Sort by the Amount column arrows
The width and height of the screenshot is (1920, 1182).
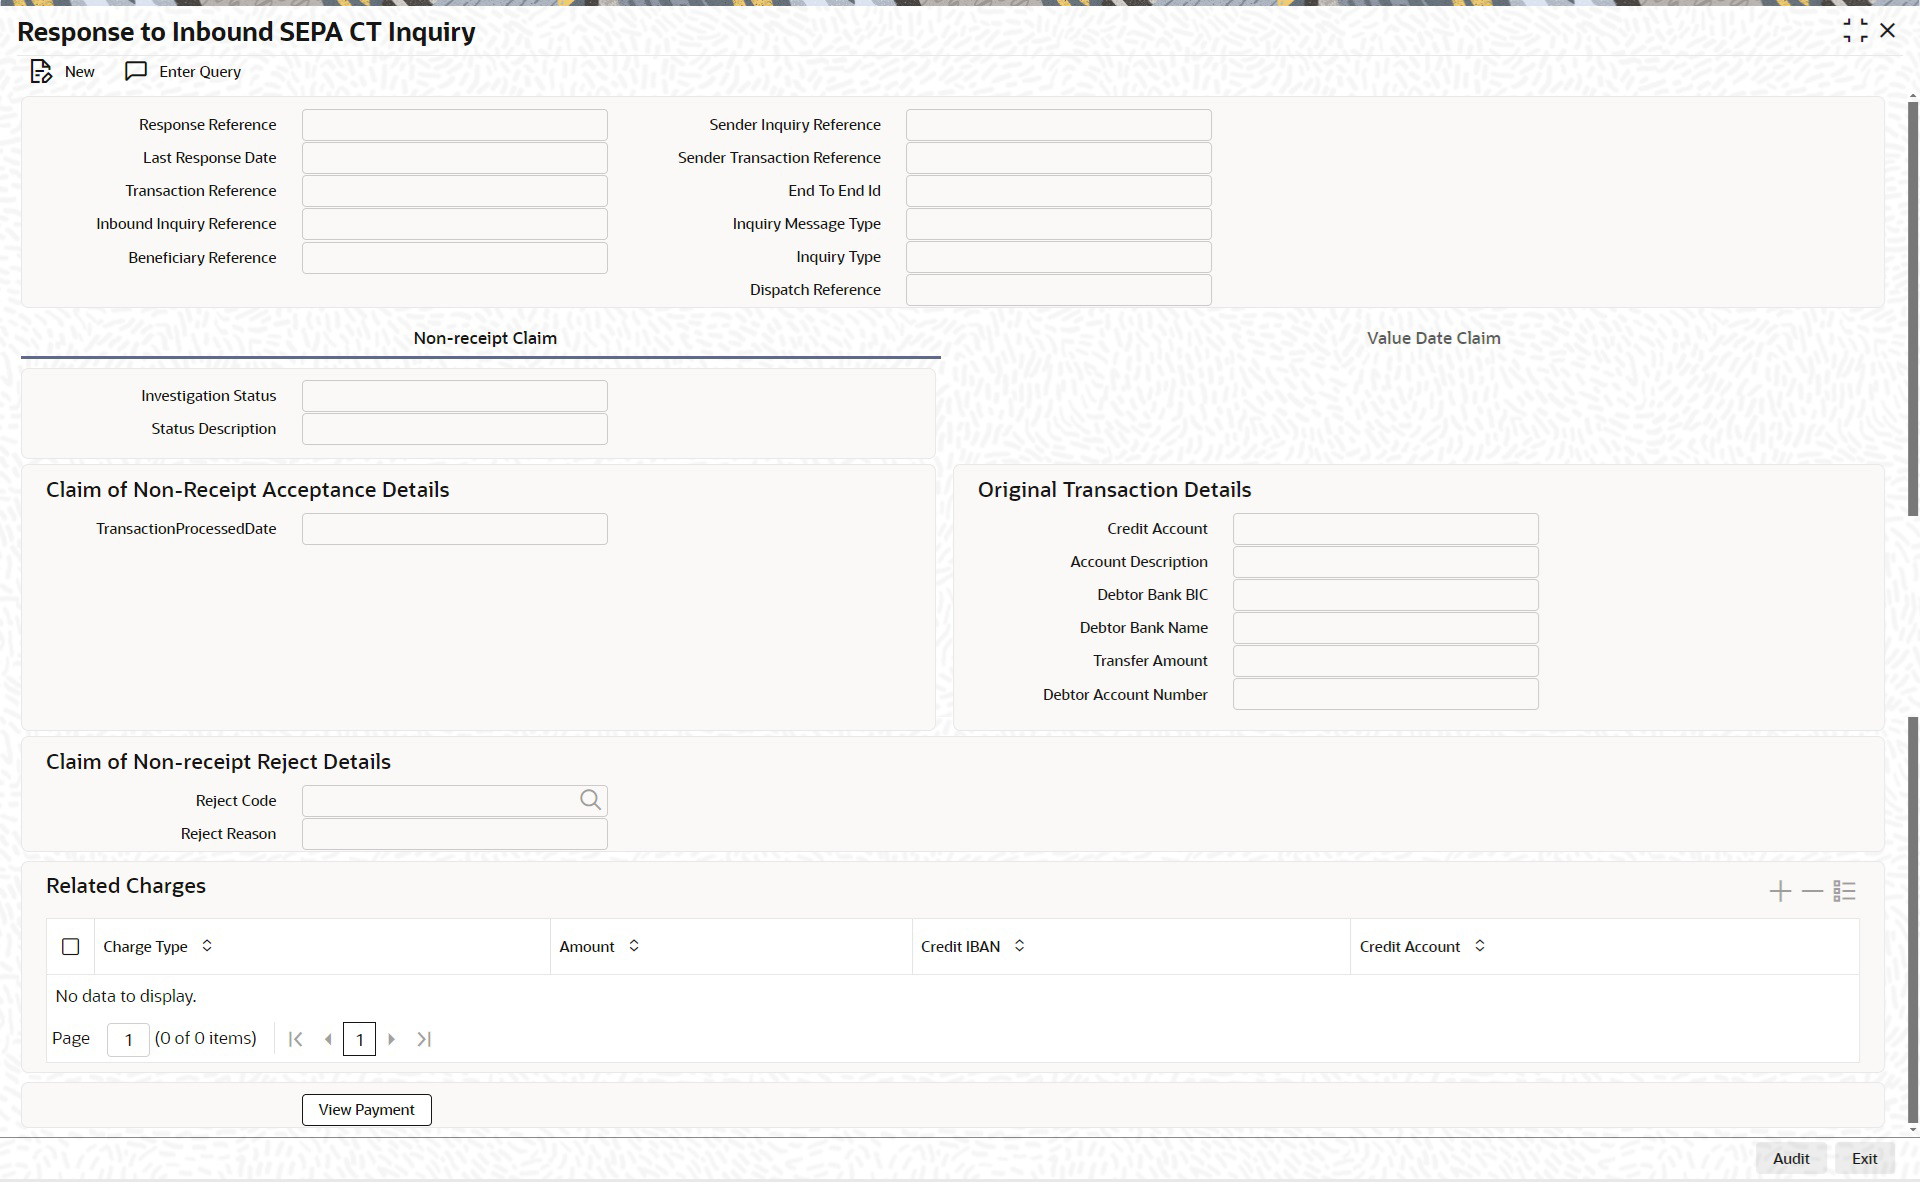coord(634,946)
